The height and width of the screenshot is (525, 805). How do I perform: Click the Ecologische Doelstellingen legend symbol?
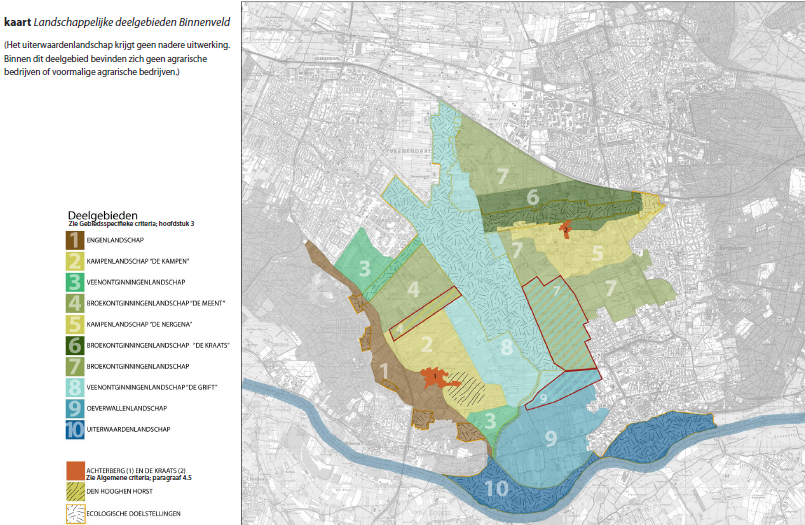tap(76, 514)
